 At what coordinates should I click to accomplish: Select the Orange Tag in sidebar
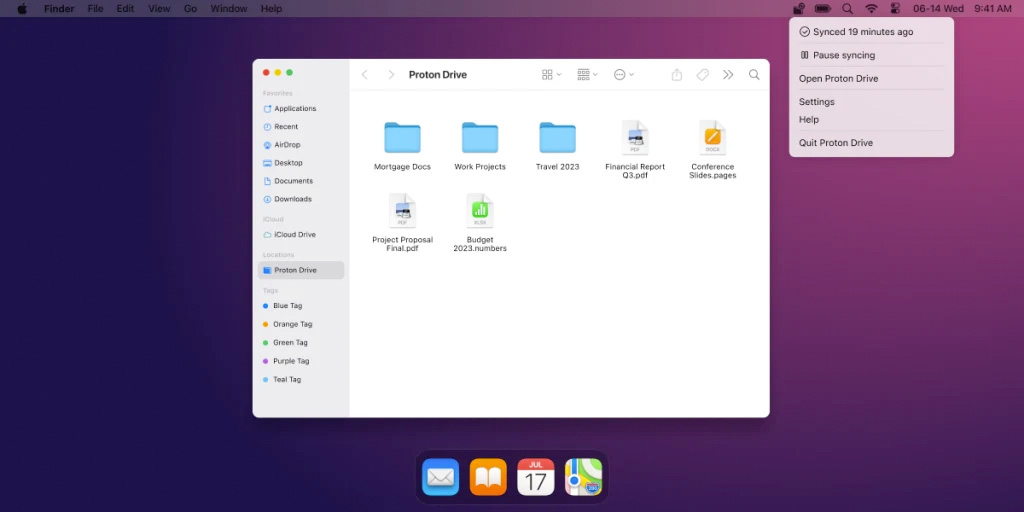292,324
